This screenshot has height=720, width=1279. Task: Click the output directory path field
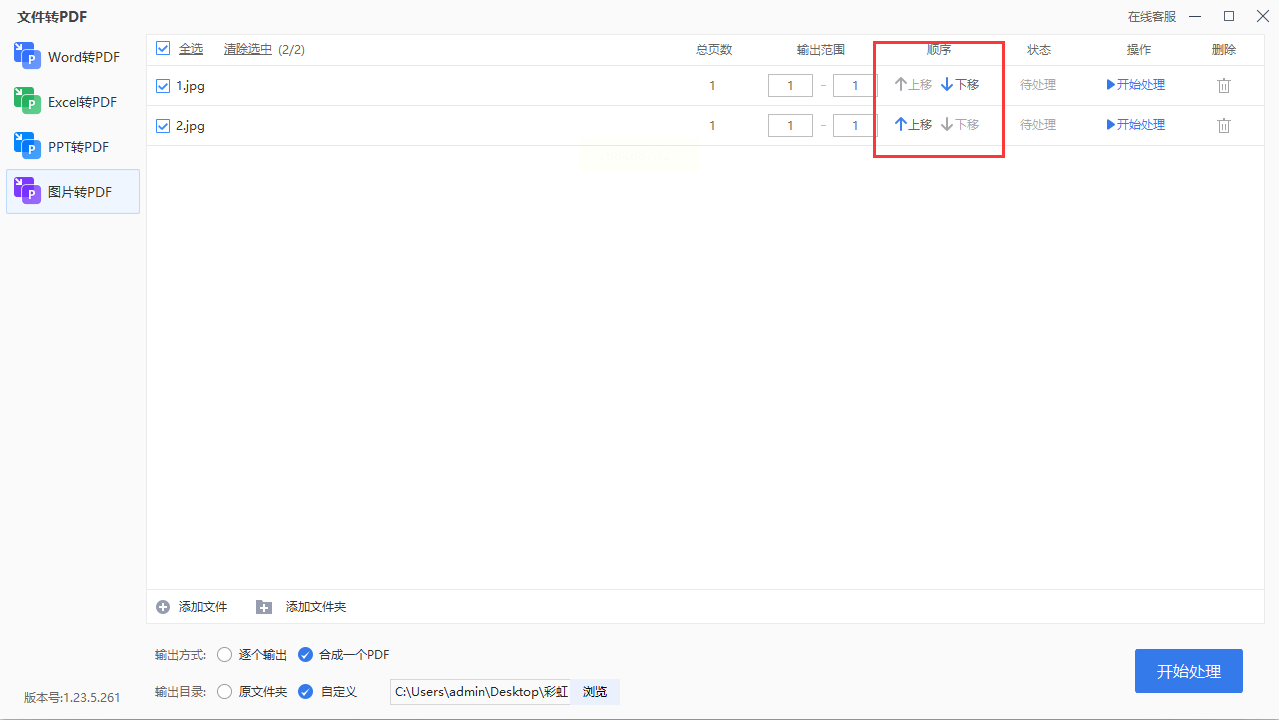[480, 692]
